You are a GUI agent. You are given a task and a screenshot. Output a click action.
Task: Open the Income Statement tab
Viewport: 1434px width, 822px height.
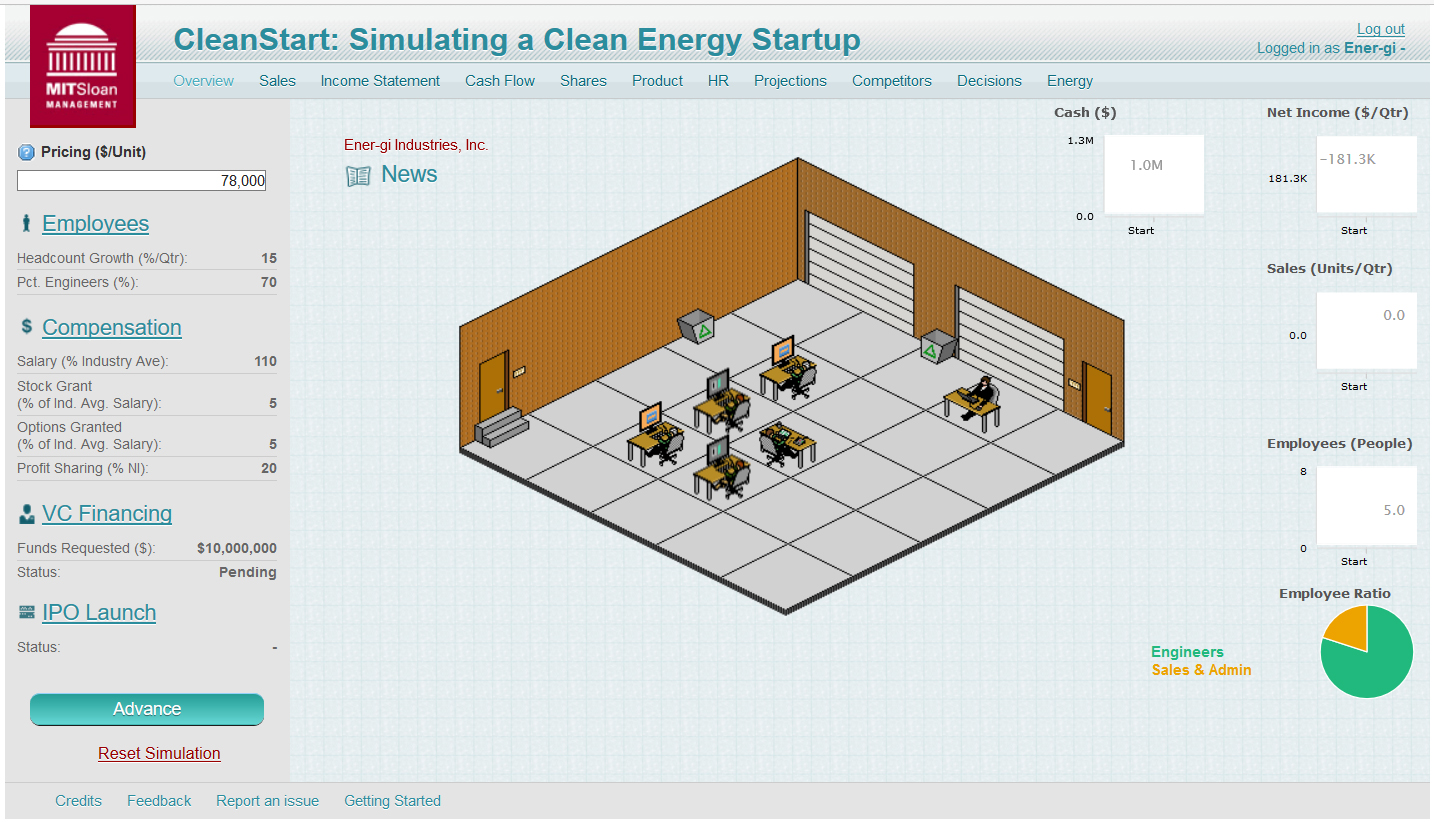[x=380, y=81]
